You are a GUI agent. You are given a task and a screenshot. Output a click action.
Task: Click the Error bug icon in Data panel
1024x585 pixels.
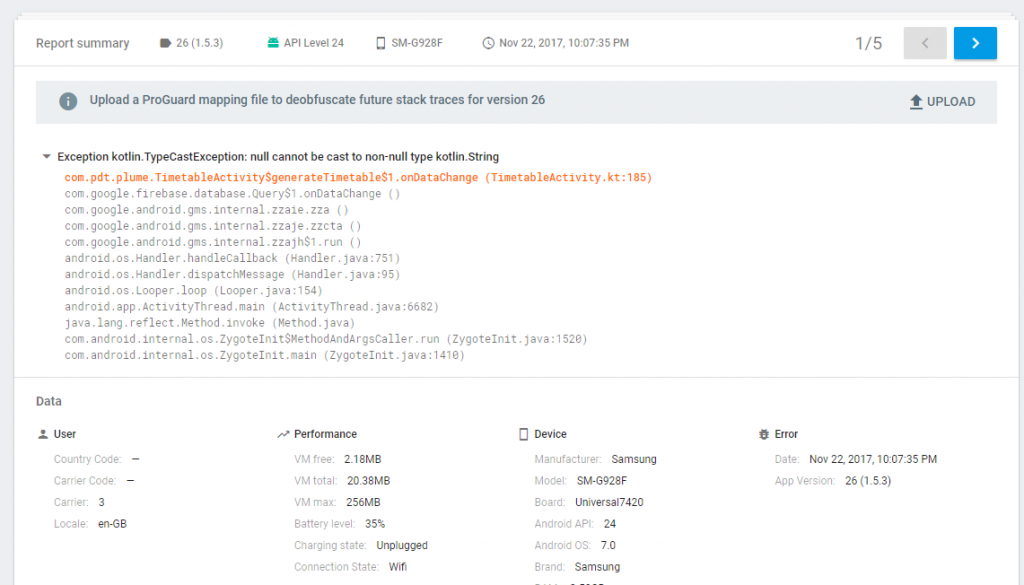click(765, 434)
